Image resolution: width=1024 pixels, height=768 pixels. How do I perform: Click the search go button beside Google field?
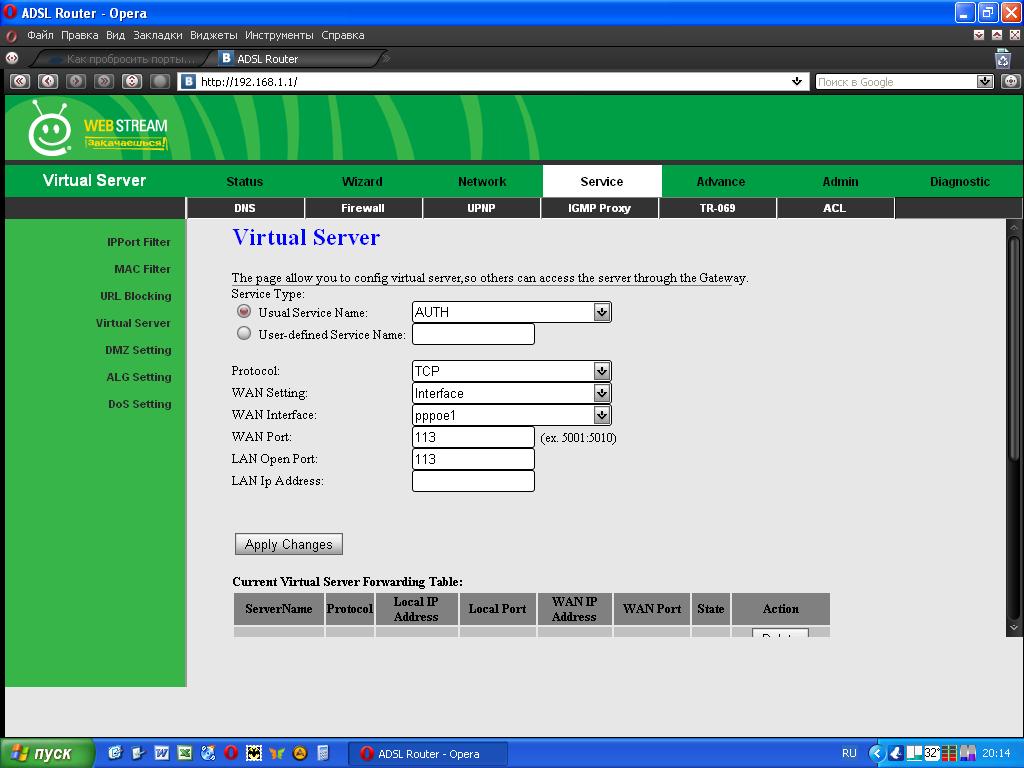(1010, 82)
